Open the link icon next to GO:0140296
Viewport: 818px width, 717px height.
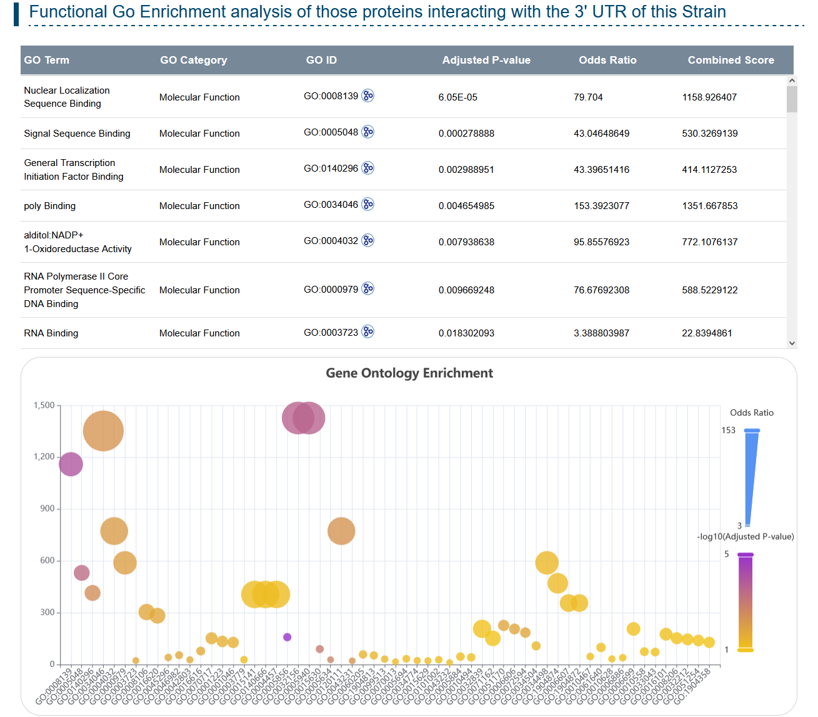point(368,169)
